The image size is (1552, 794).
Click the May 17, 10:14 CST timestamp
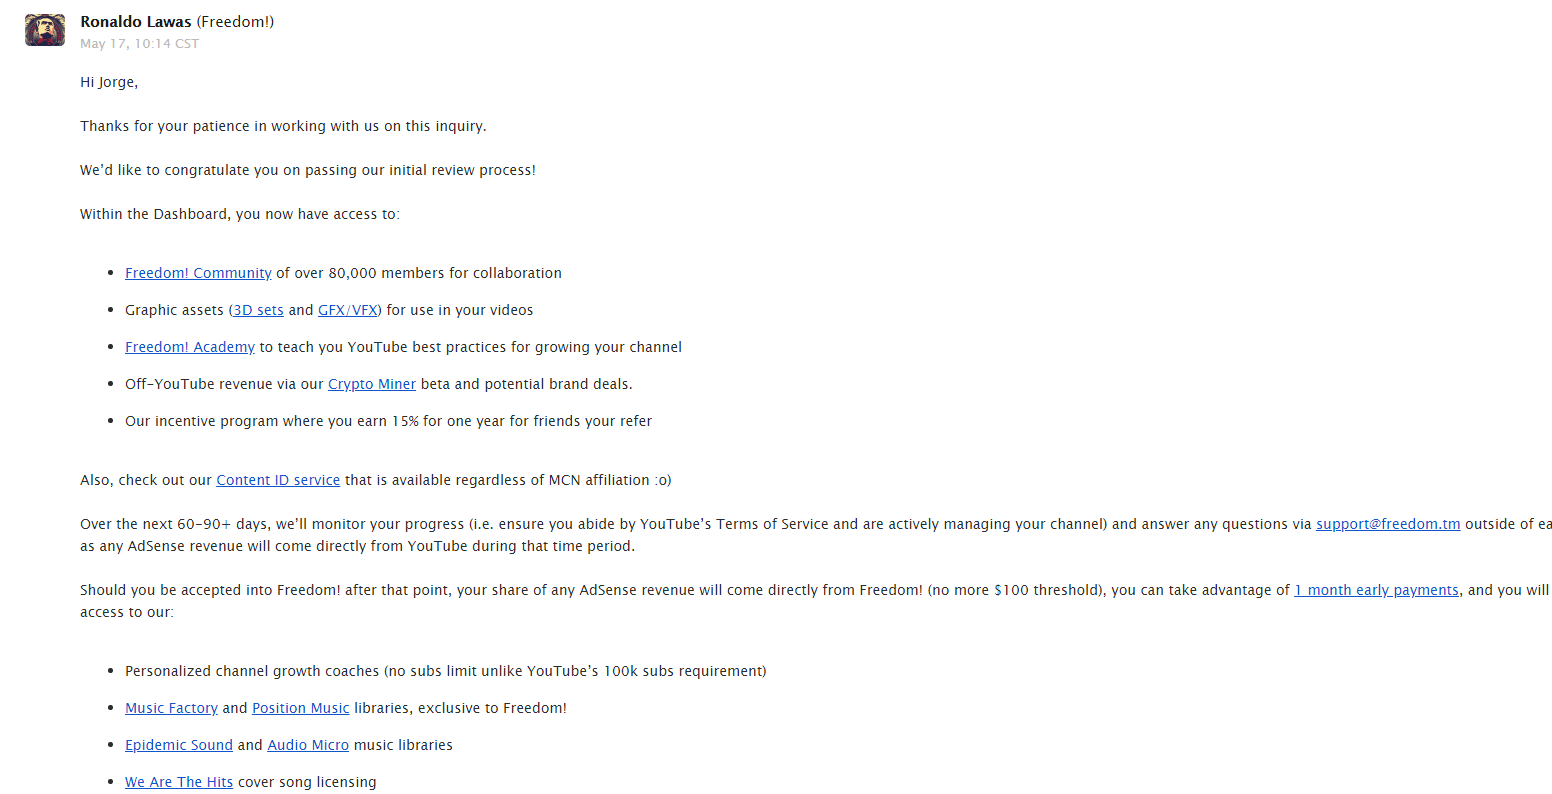coord(139,44)
